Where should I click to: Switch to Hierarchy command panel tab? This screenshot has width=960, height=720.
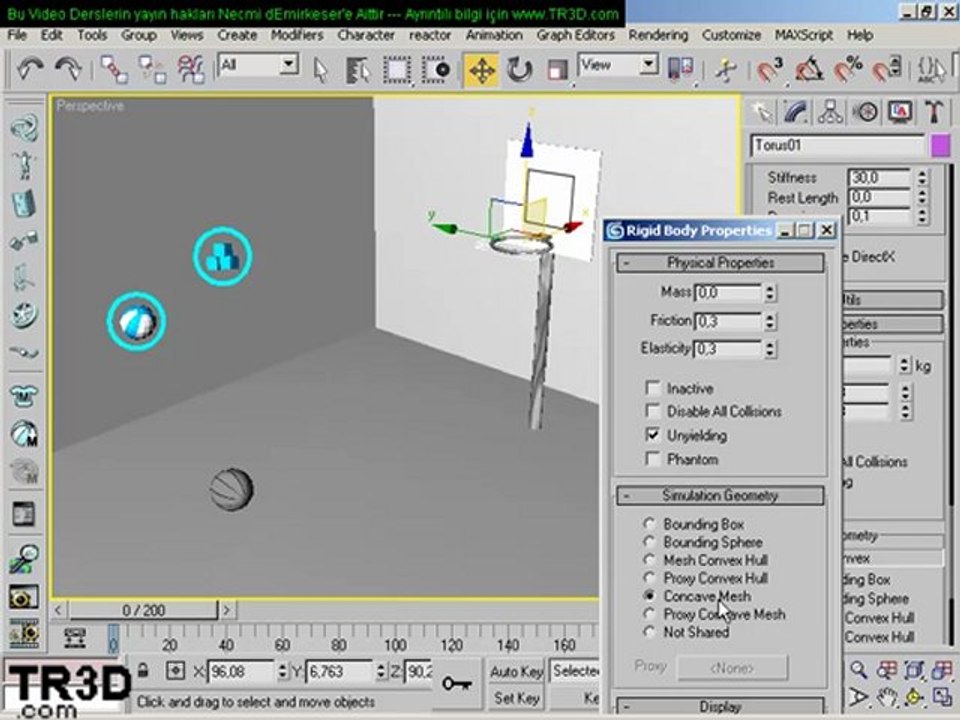tap(830, 113)
